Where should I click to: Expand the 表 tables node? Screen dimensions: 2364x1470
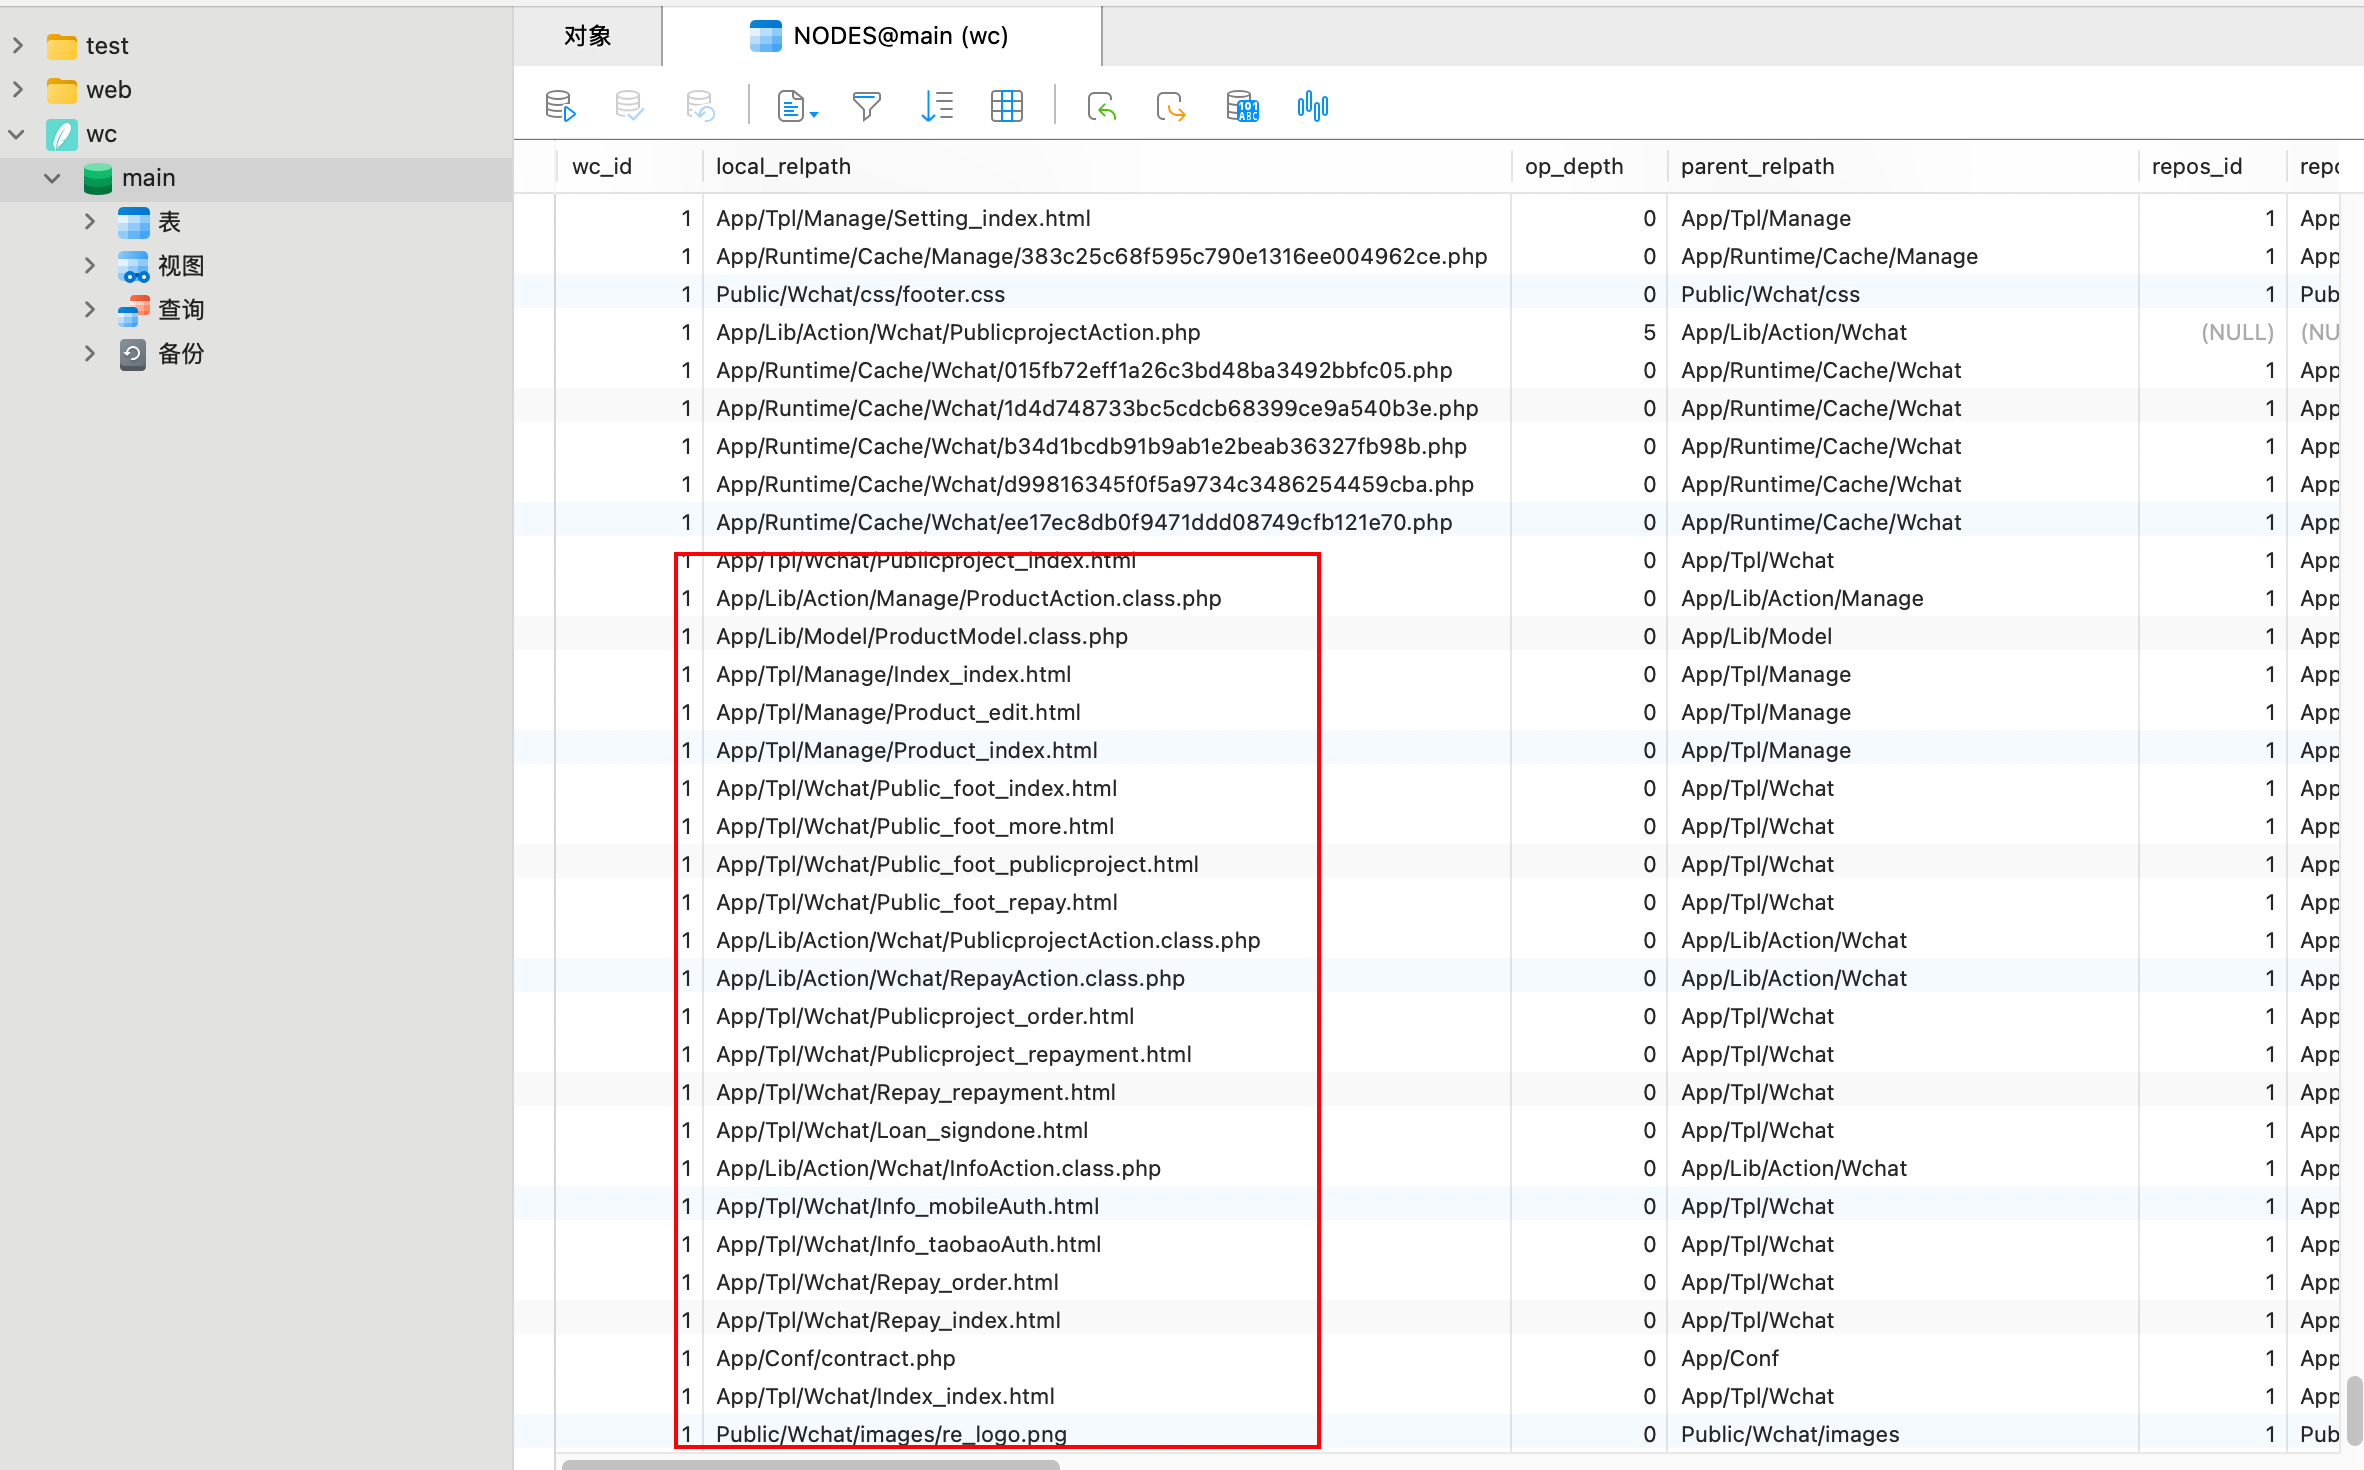90,222
